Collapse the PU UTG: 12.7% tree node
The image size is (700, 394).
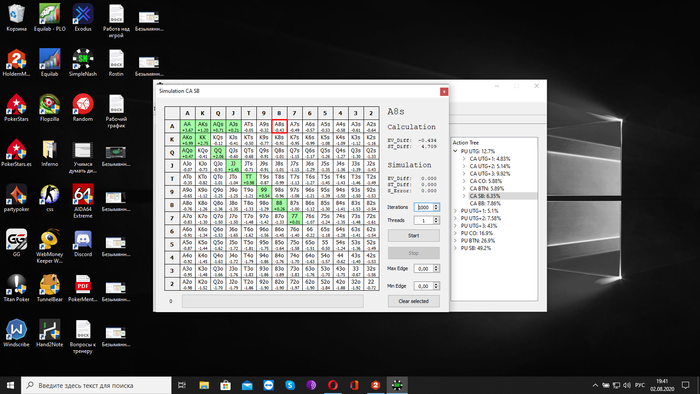tap(455, 151)
